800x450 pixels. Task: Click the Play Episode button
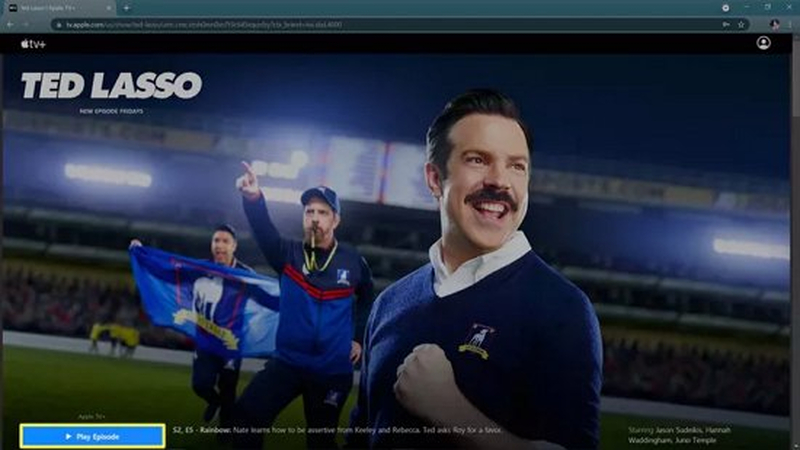tap(92, 436)
